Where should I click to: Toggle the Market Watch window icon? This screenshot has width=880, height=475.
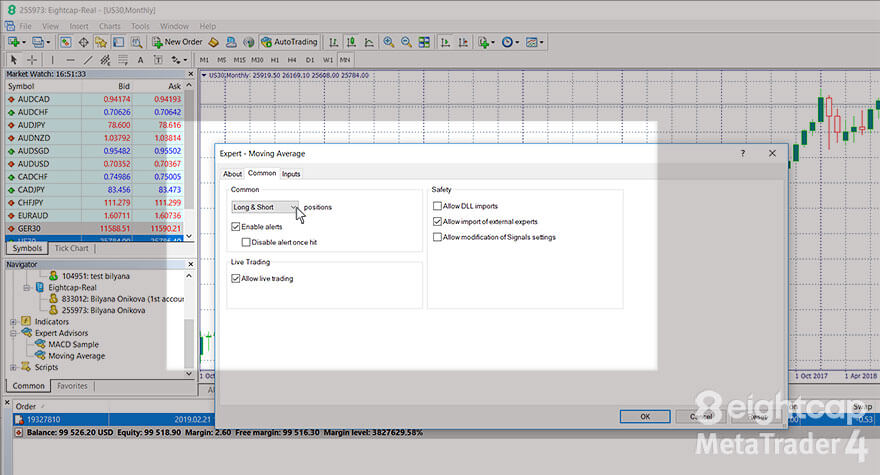click(66, 42)
